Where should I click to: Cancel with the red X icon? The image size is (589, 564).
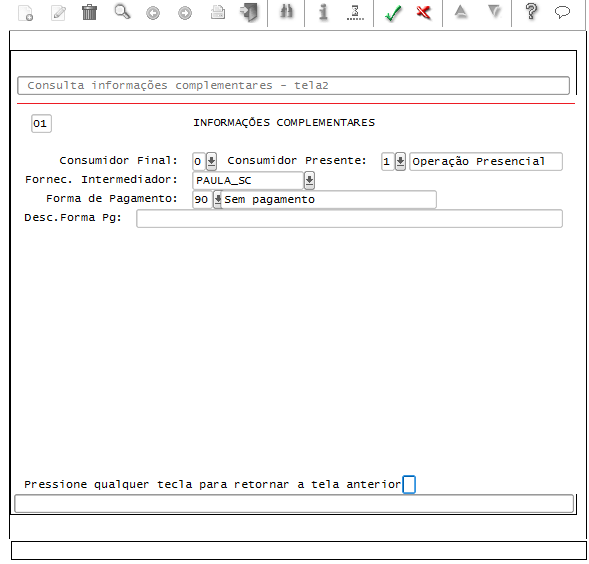tap(424, 12)
